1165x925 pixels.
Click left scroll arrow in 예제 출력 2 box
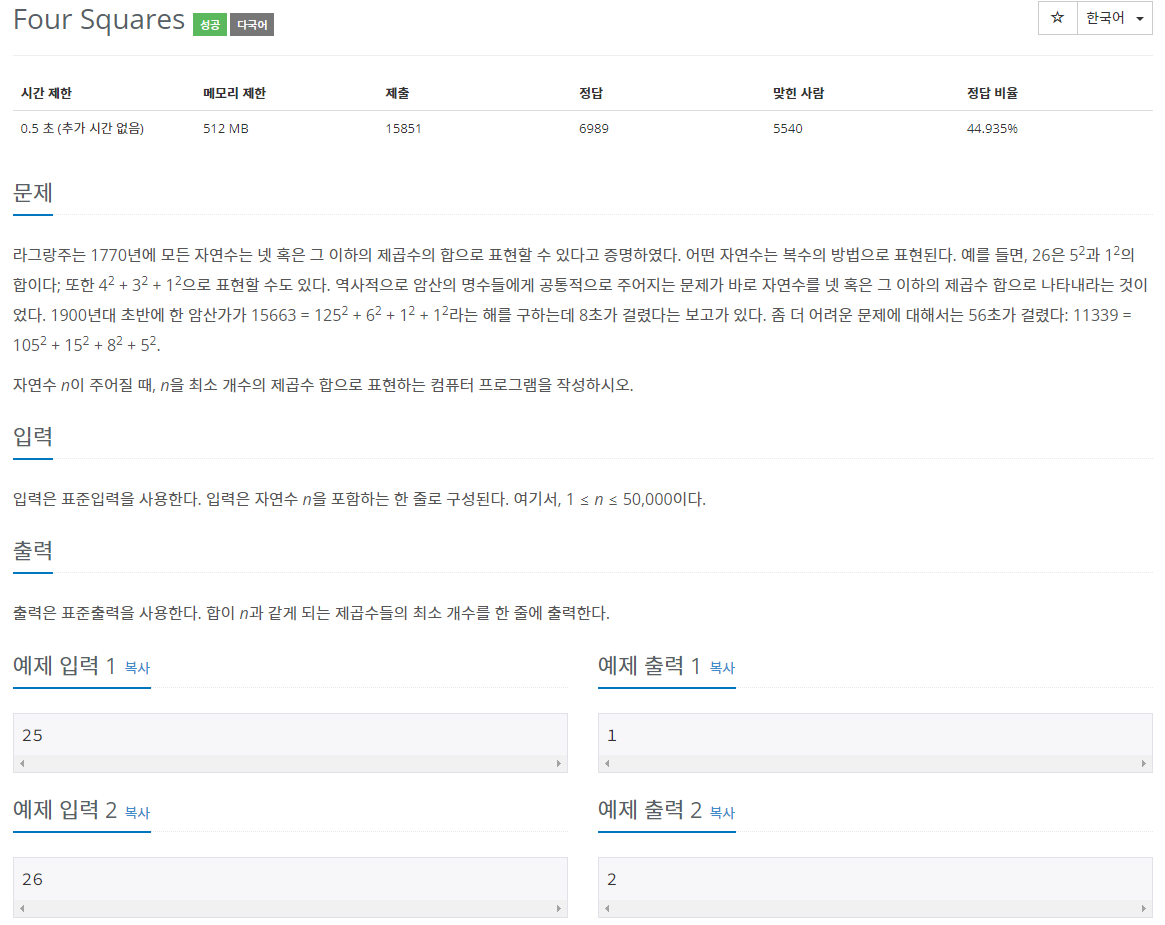click(607, 908)
